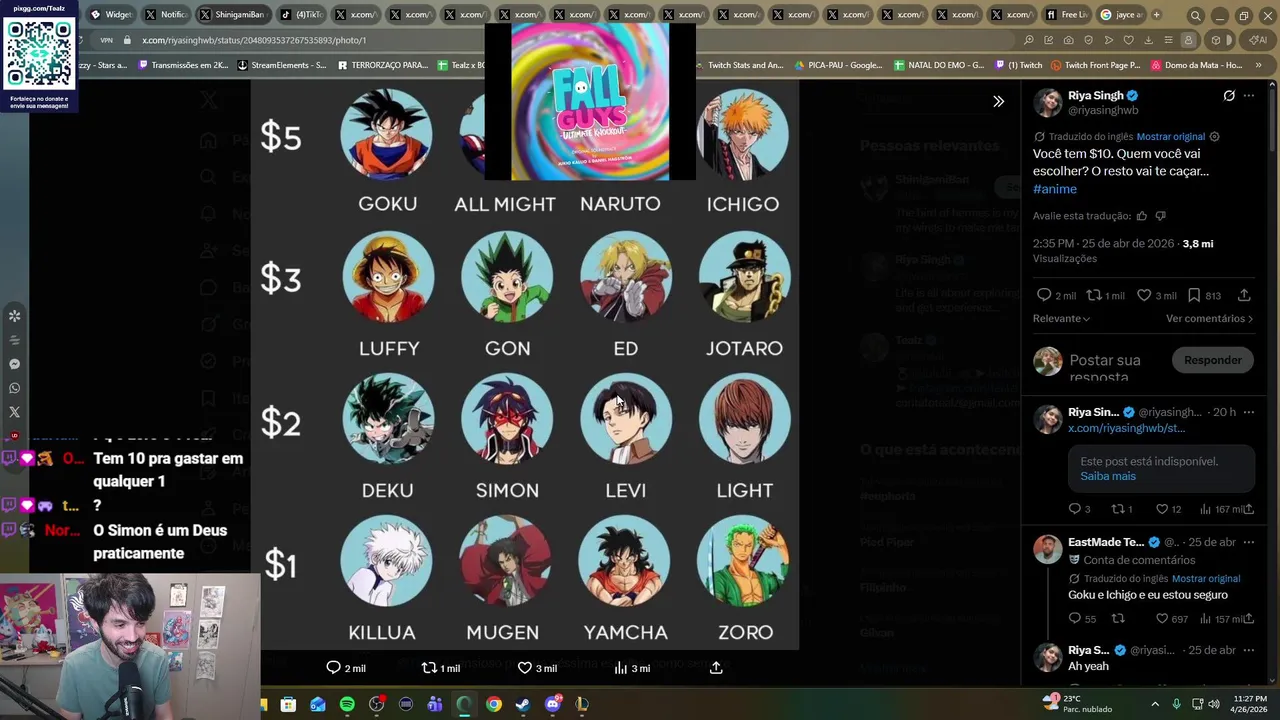The width and height of the screenshot is (1280, 720).
Task: Open League of Legends icon in taskbar
Action: pyautogui.click(x=582, y=704)
